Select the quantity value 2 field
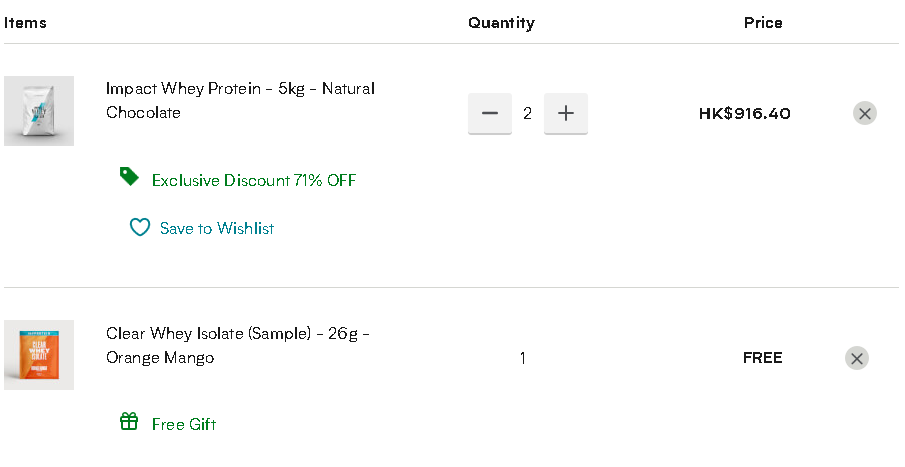 click(x=528, y=113)
